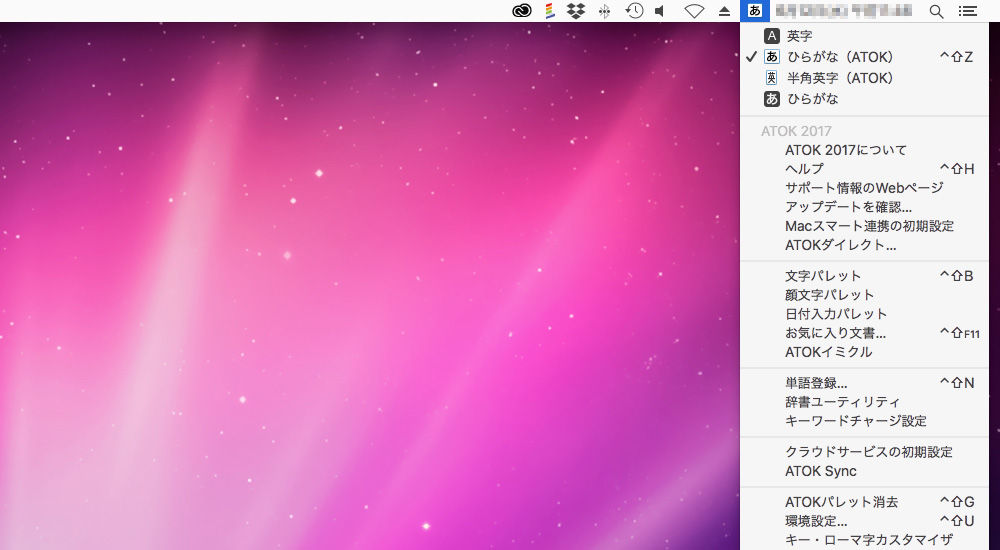Select 半角英字 (ATOK) input mode
1000x550 pixels.
[864, 78]
